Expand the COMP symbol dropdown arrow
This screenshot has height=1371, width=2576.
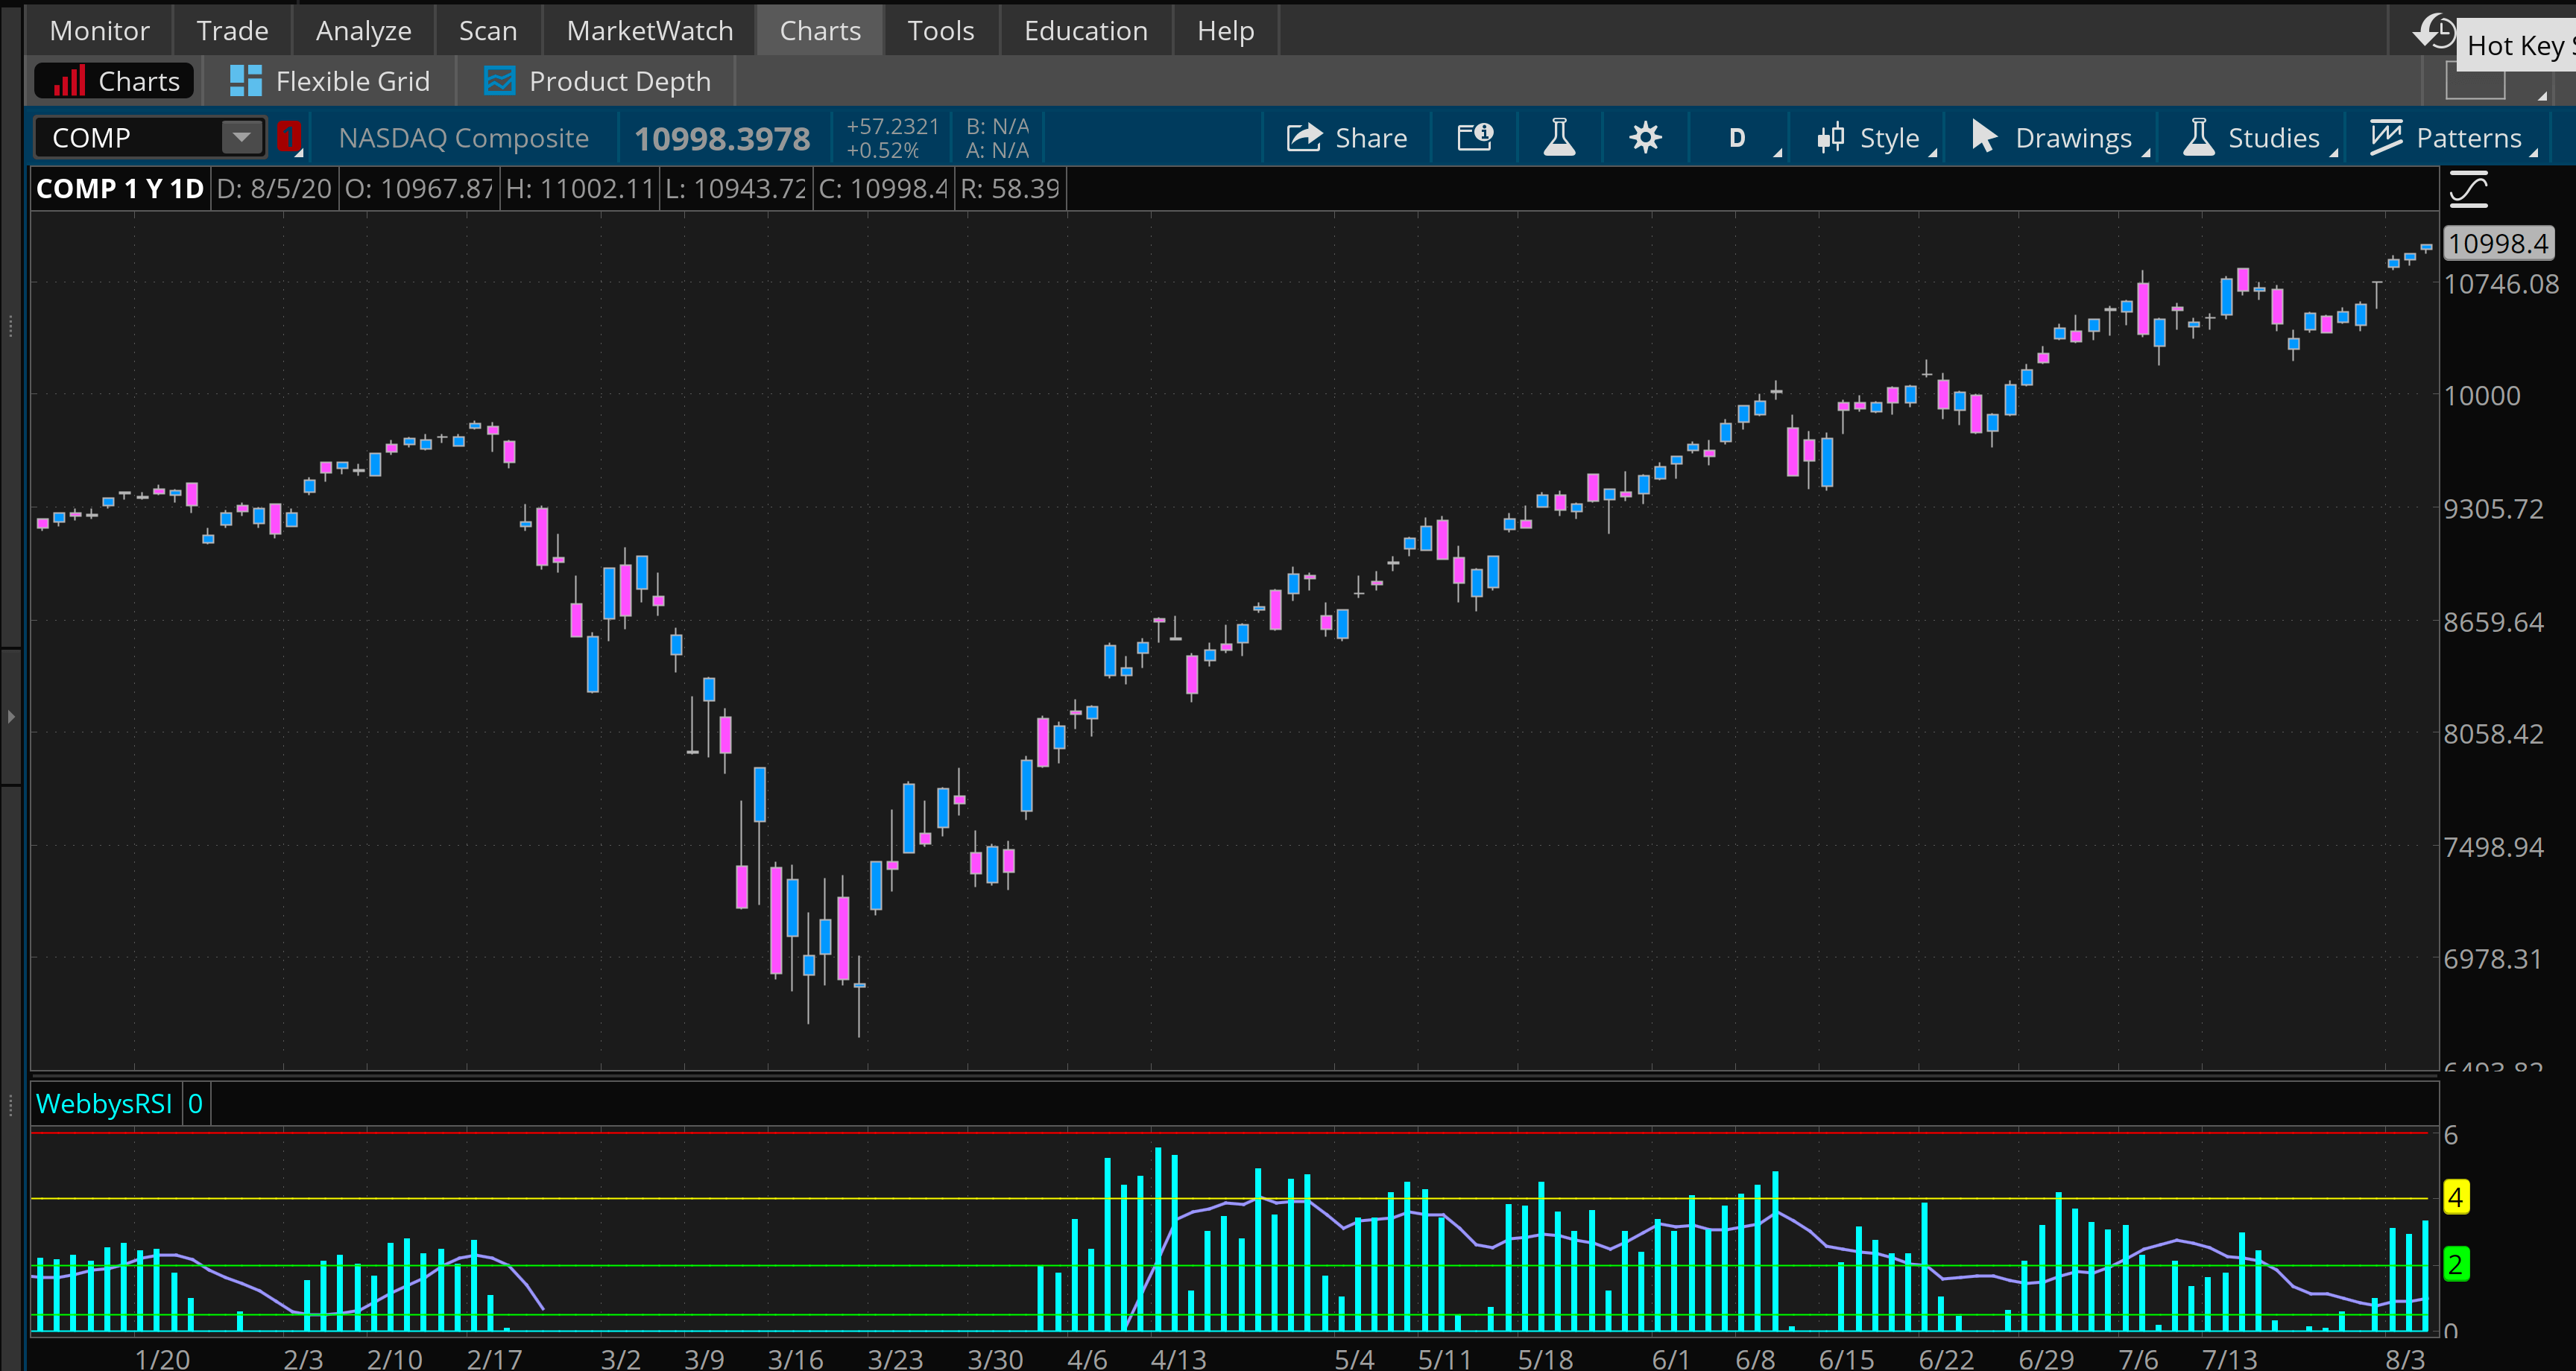click(242, 137)
